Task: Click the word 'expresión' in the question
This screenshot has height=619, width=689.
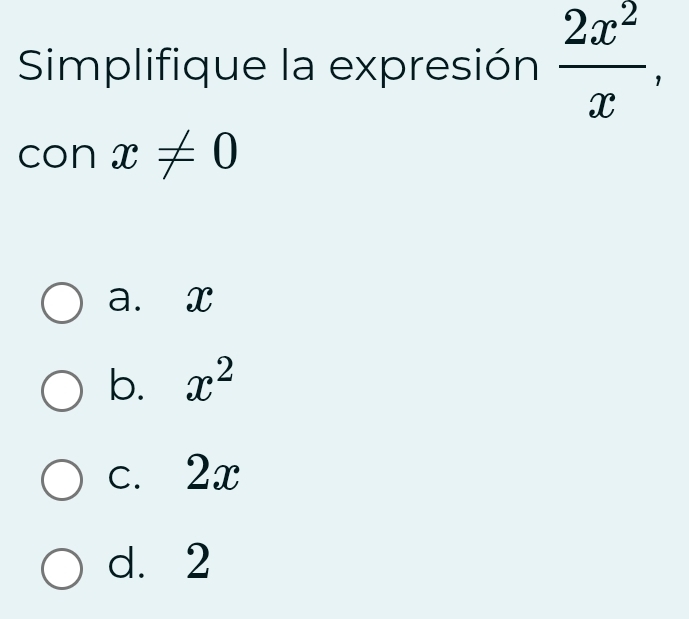Action: pos(434,67)
